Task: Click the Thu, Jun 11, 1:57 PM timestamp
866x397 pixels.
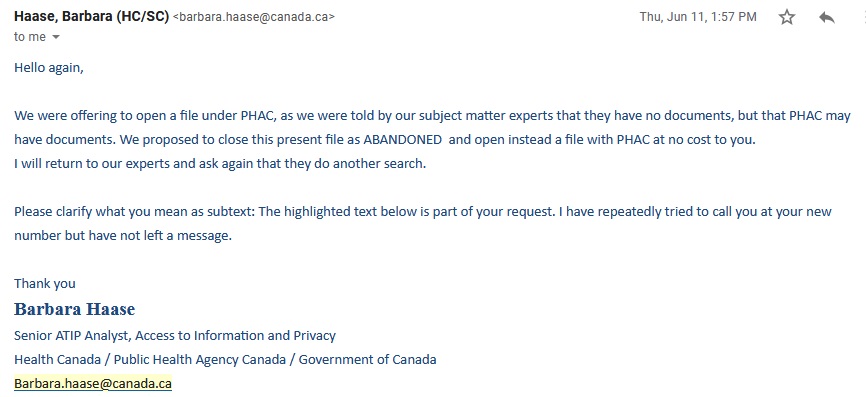Action: (x=698, y=17)
